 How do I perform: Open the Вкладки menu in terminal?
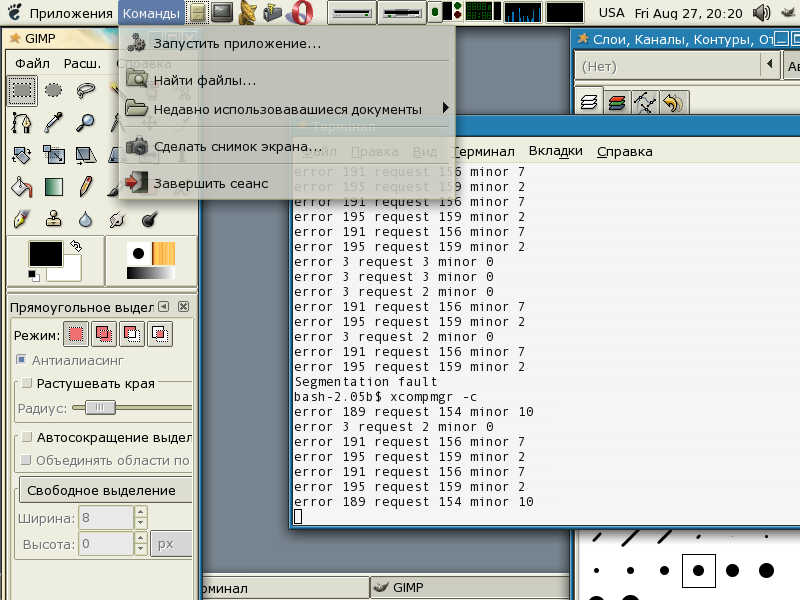point(556,151)
